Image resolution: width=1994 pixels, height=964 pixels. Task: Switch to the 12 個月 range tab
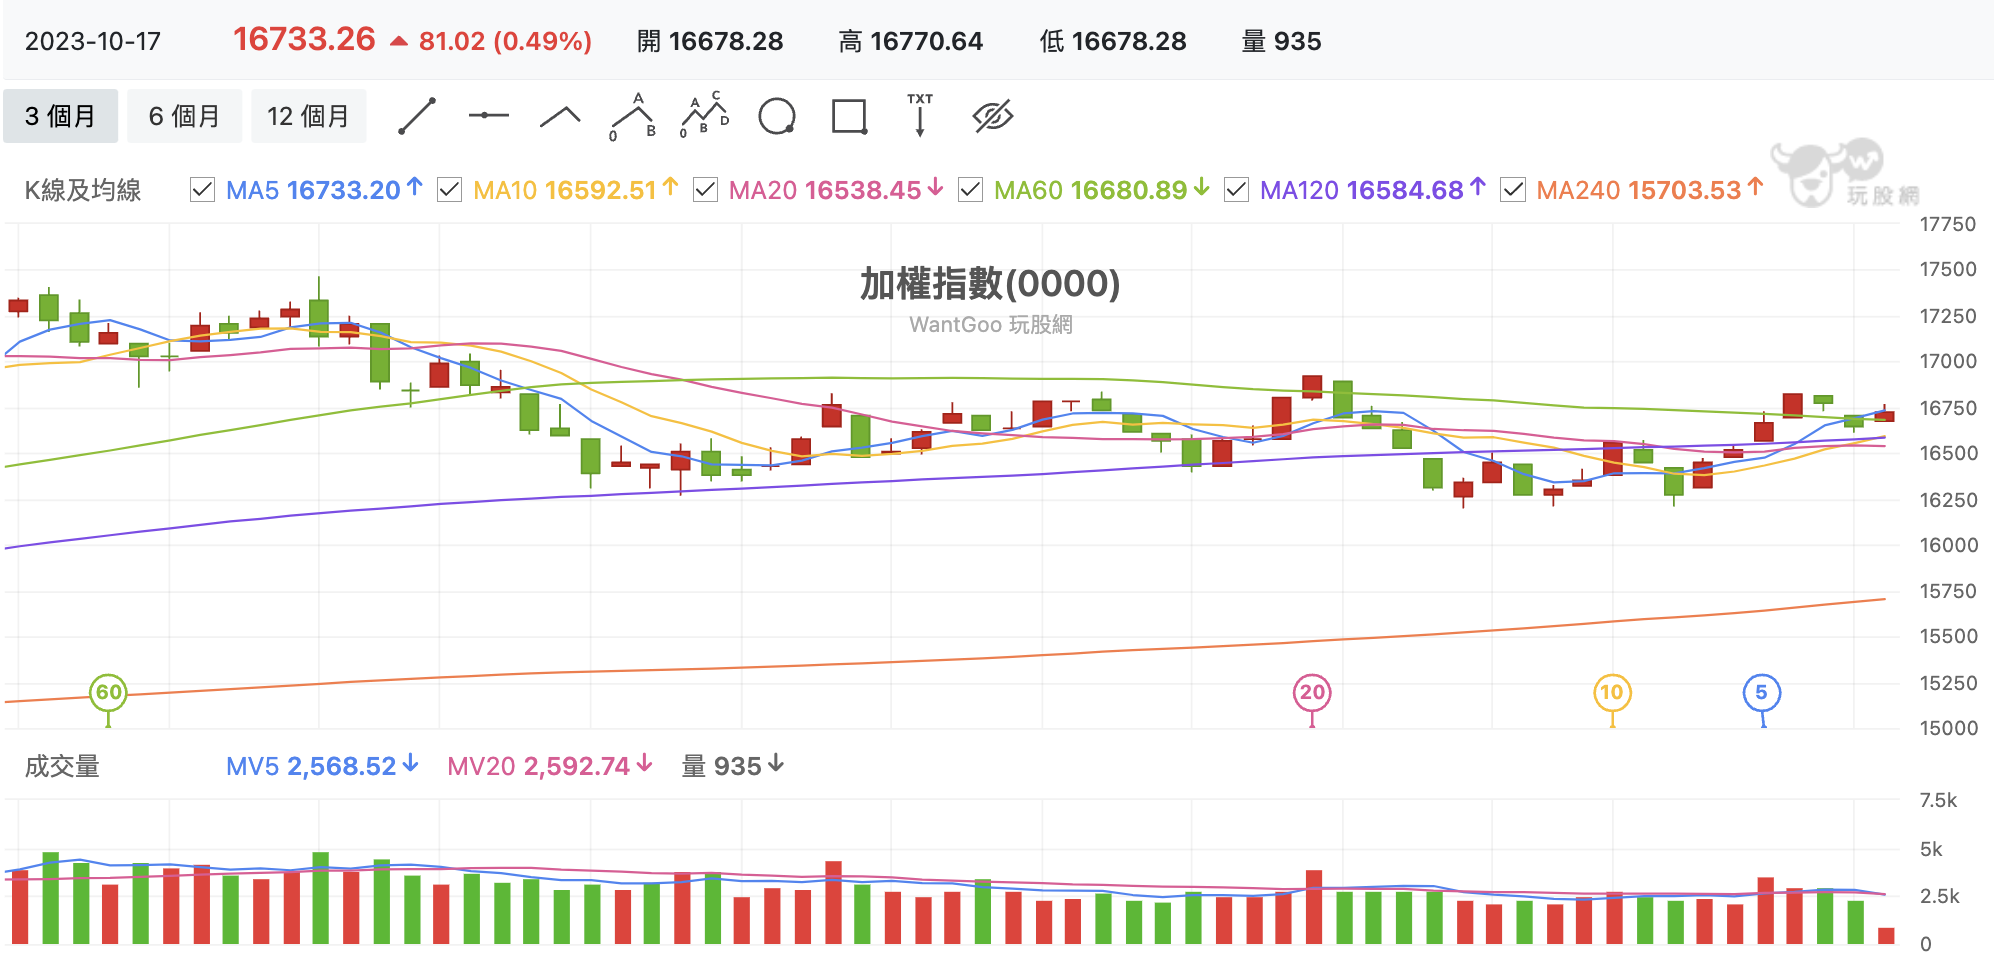pyautogui.click(x=308, y=116)
